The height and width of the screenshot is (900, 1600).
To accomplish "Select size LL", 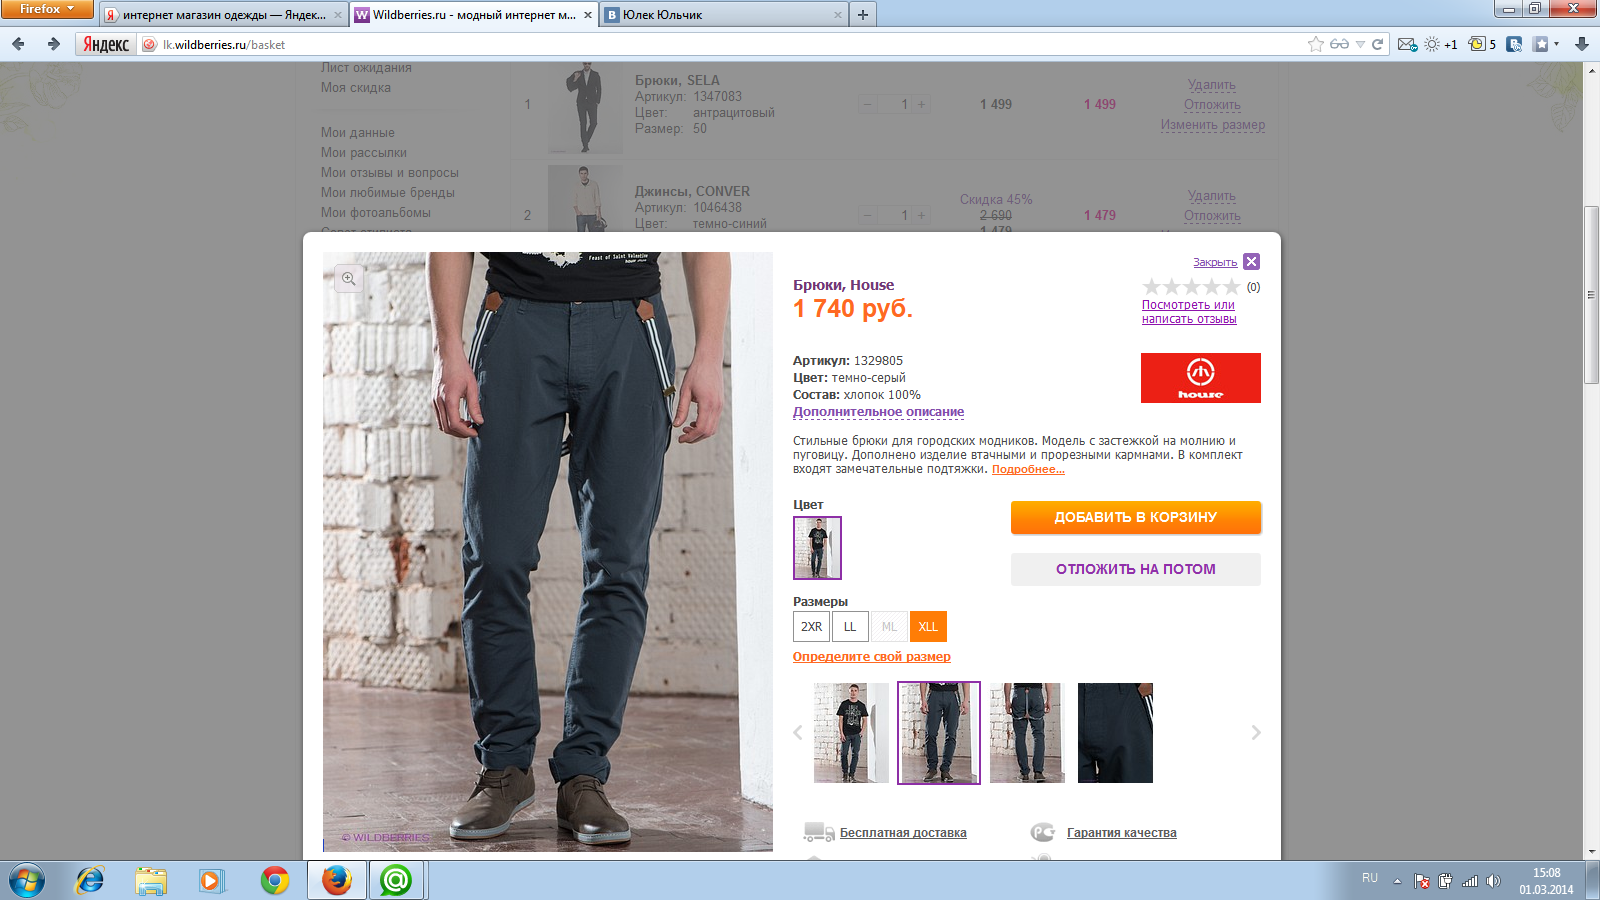I will point(850,627).
